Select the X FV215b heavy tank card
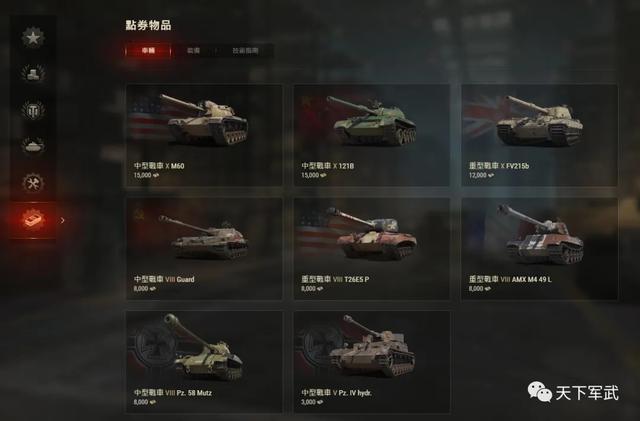This screenshot has height=421, width=640. [540, 136]
